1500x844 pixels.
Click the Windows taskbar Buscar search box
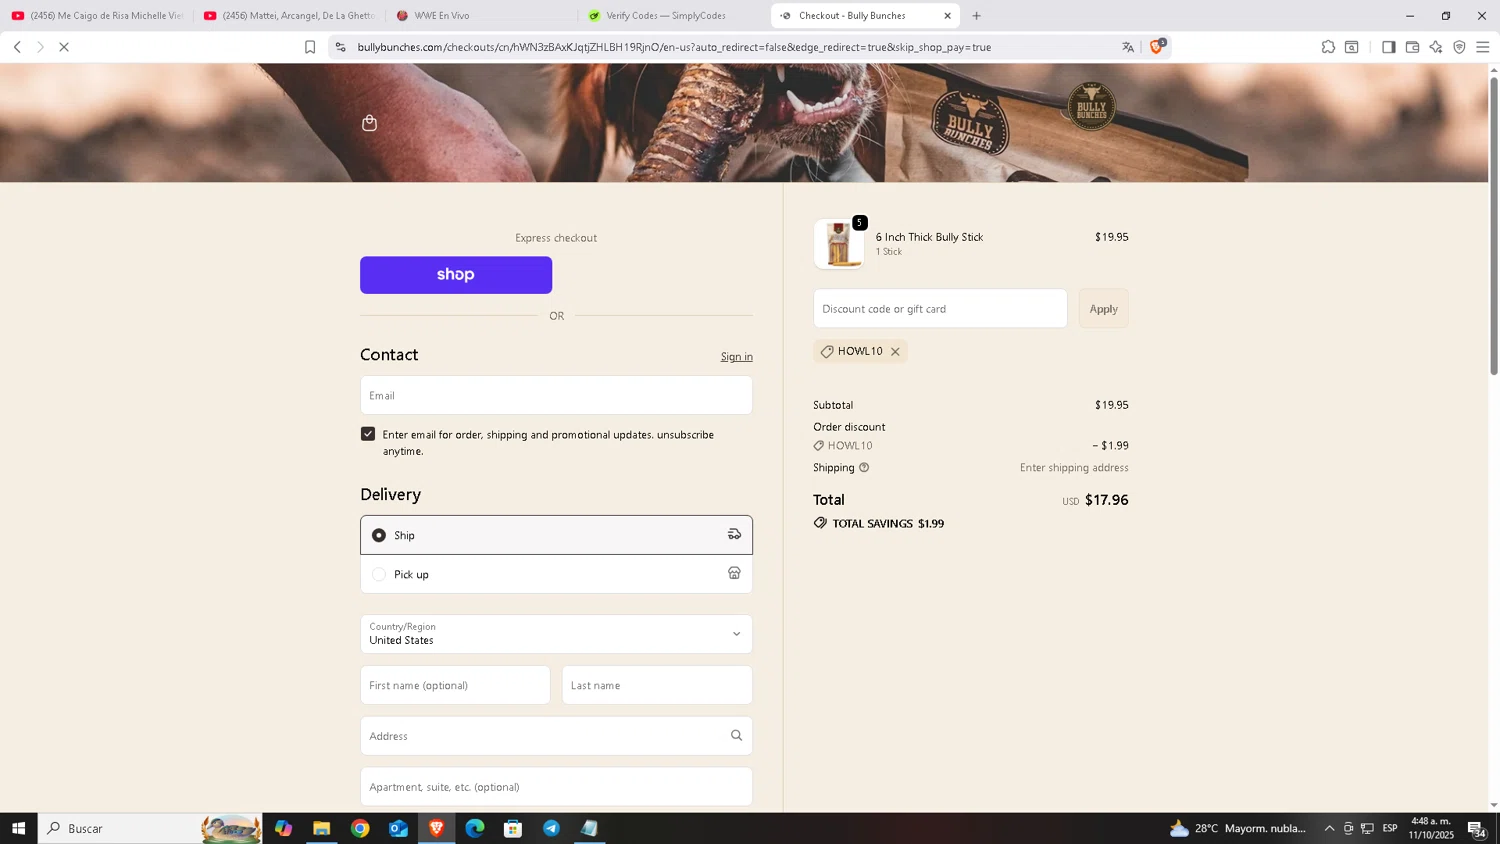[x=150, y=828]
